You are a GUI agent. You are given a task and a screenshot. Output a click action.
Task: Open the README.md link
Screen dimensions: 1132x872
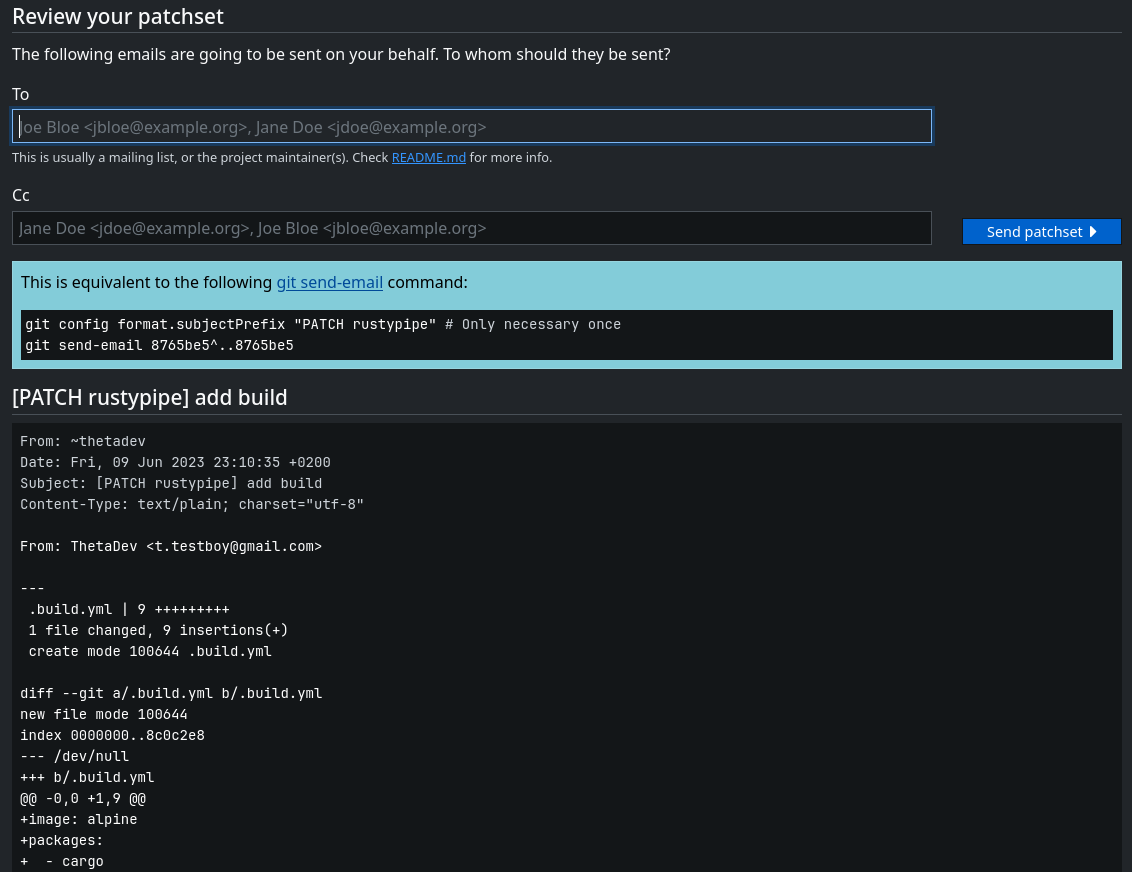coord(428,158)
